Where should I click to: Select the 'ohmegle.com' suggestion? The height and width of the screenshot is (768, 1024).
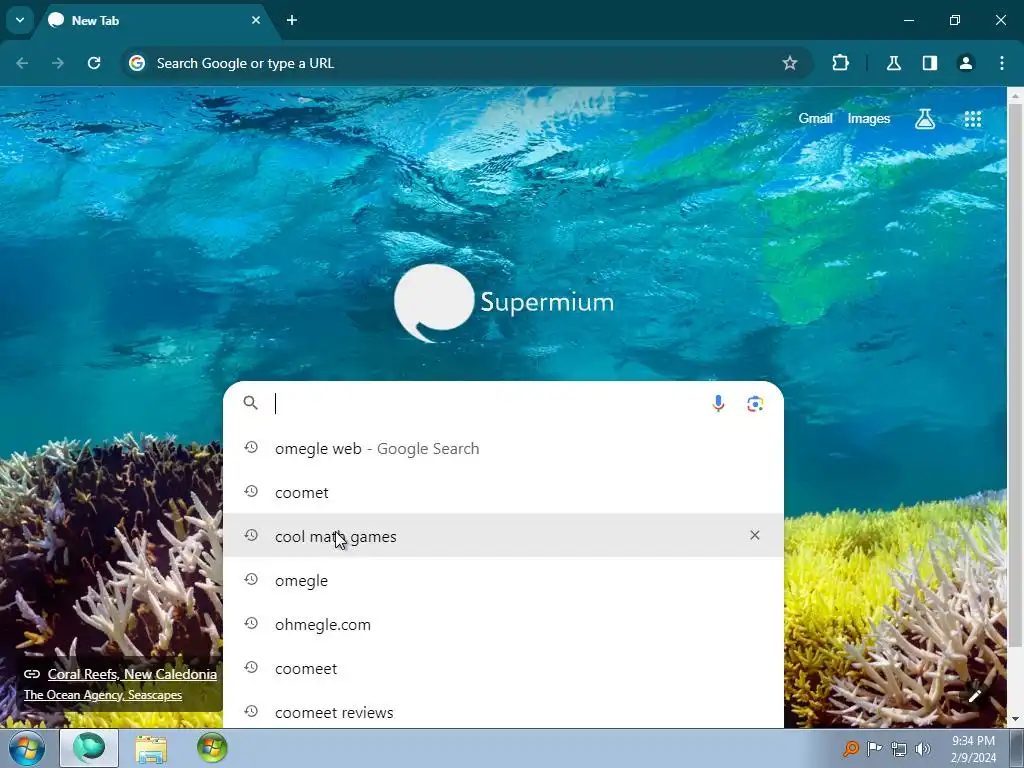point(504,624)
